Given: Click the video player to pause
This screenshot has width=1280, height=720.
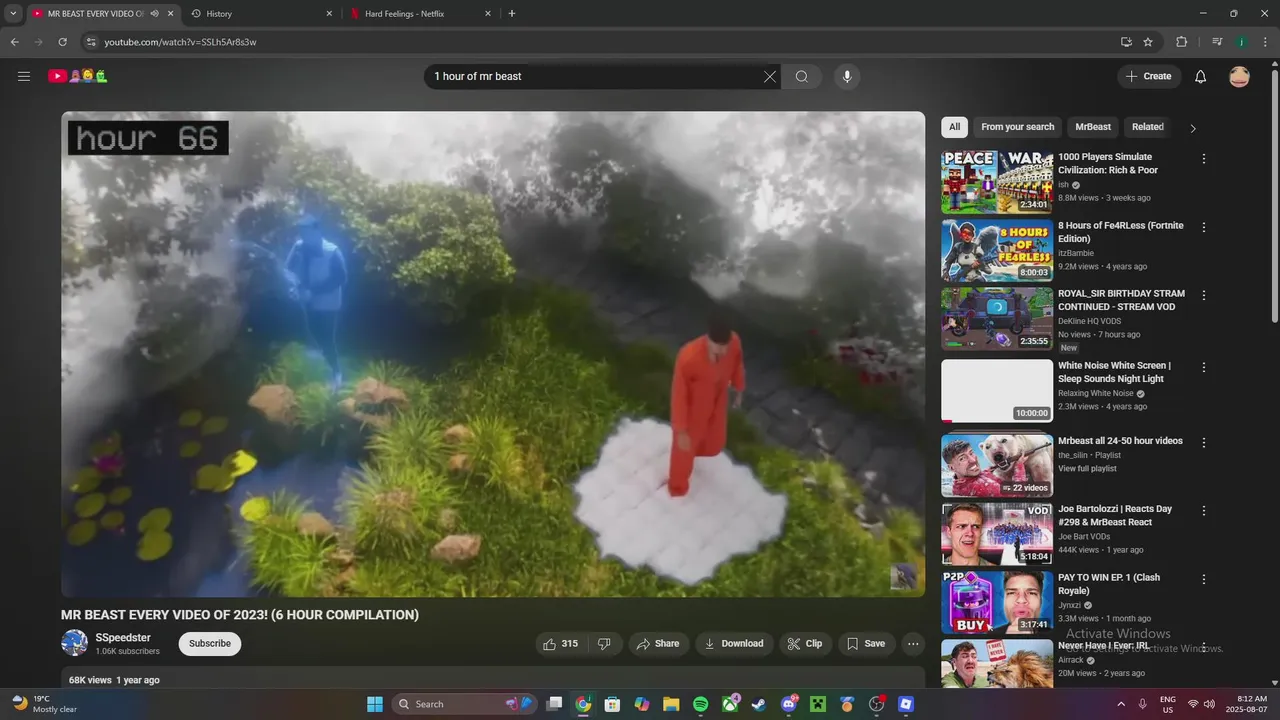Looking at the screenshot, I should (493, 354).
